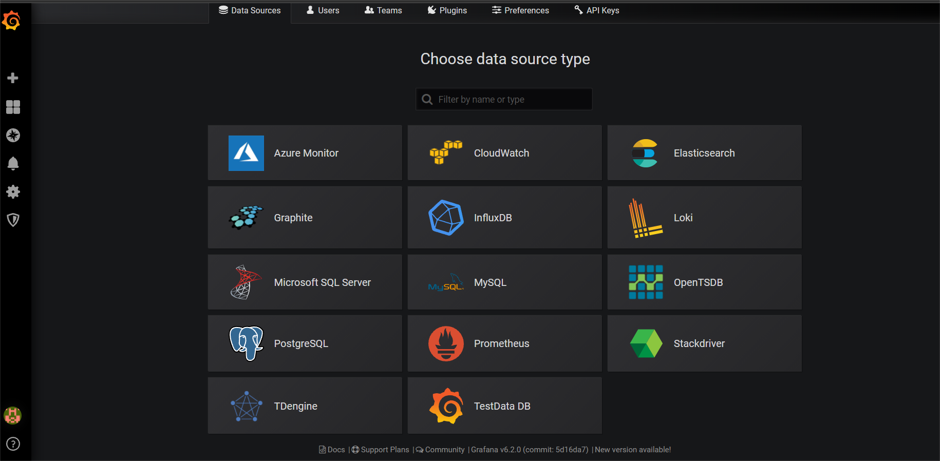Open the Alerting bell icon
Screen dimensions: 940x461
coord(13,163)
